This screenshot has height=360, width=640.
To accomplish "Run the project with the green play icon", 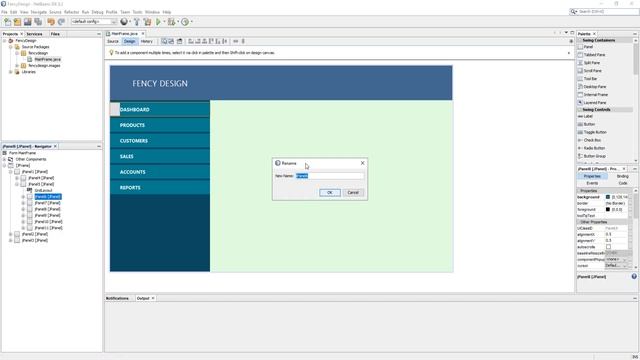I will (x=158, y=22).
